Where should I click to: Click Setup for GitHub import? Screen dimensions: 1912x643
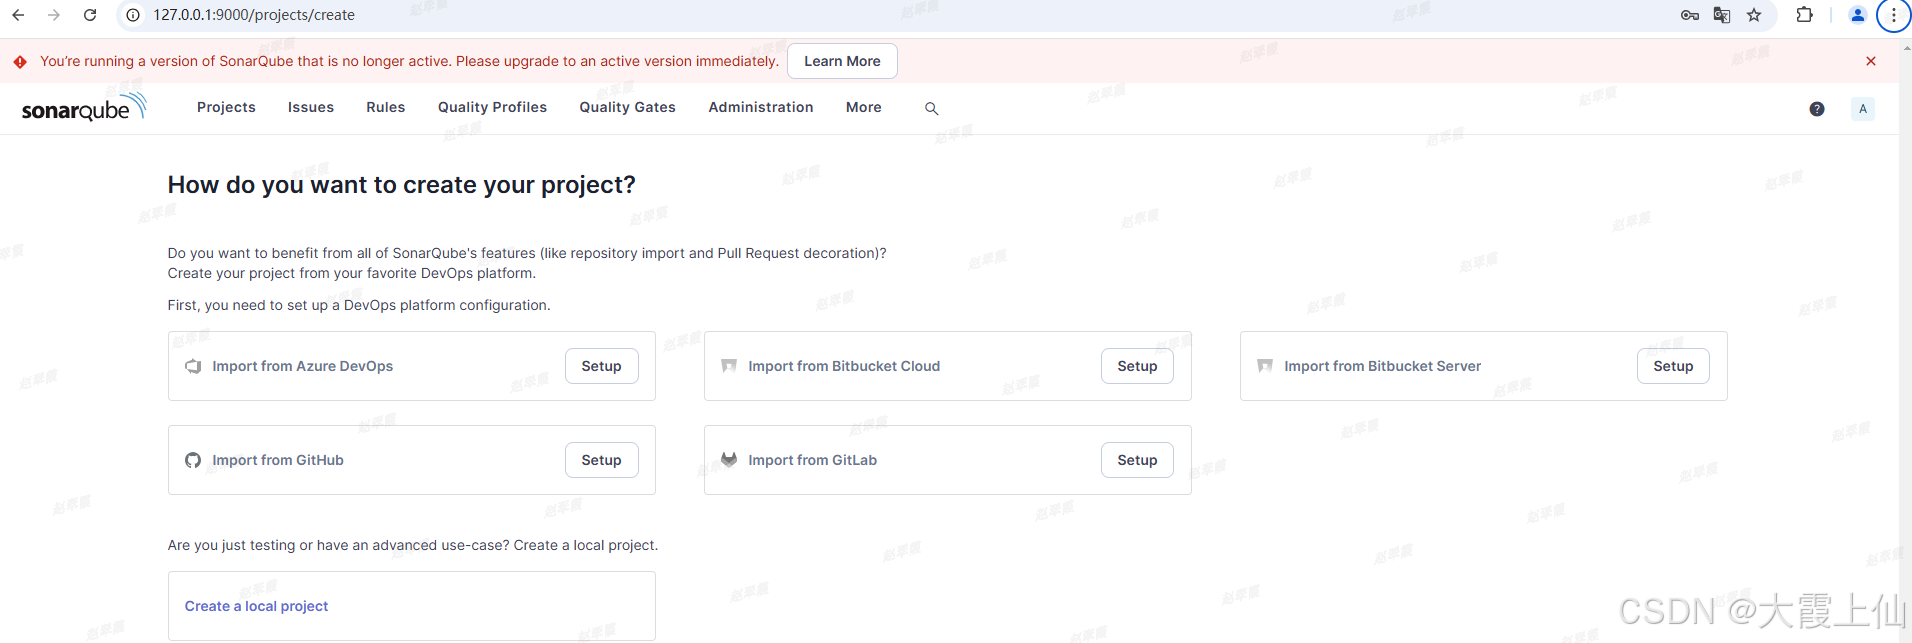(x=601, y=460)
